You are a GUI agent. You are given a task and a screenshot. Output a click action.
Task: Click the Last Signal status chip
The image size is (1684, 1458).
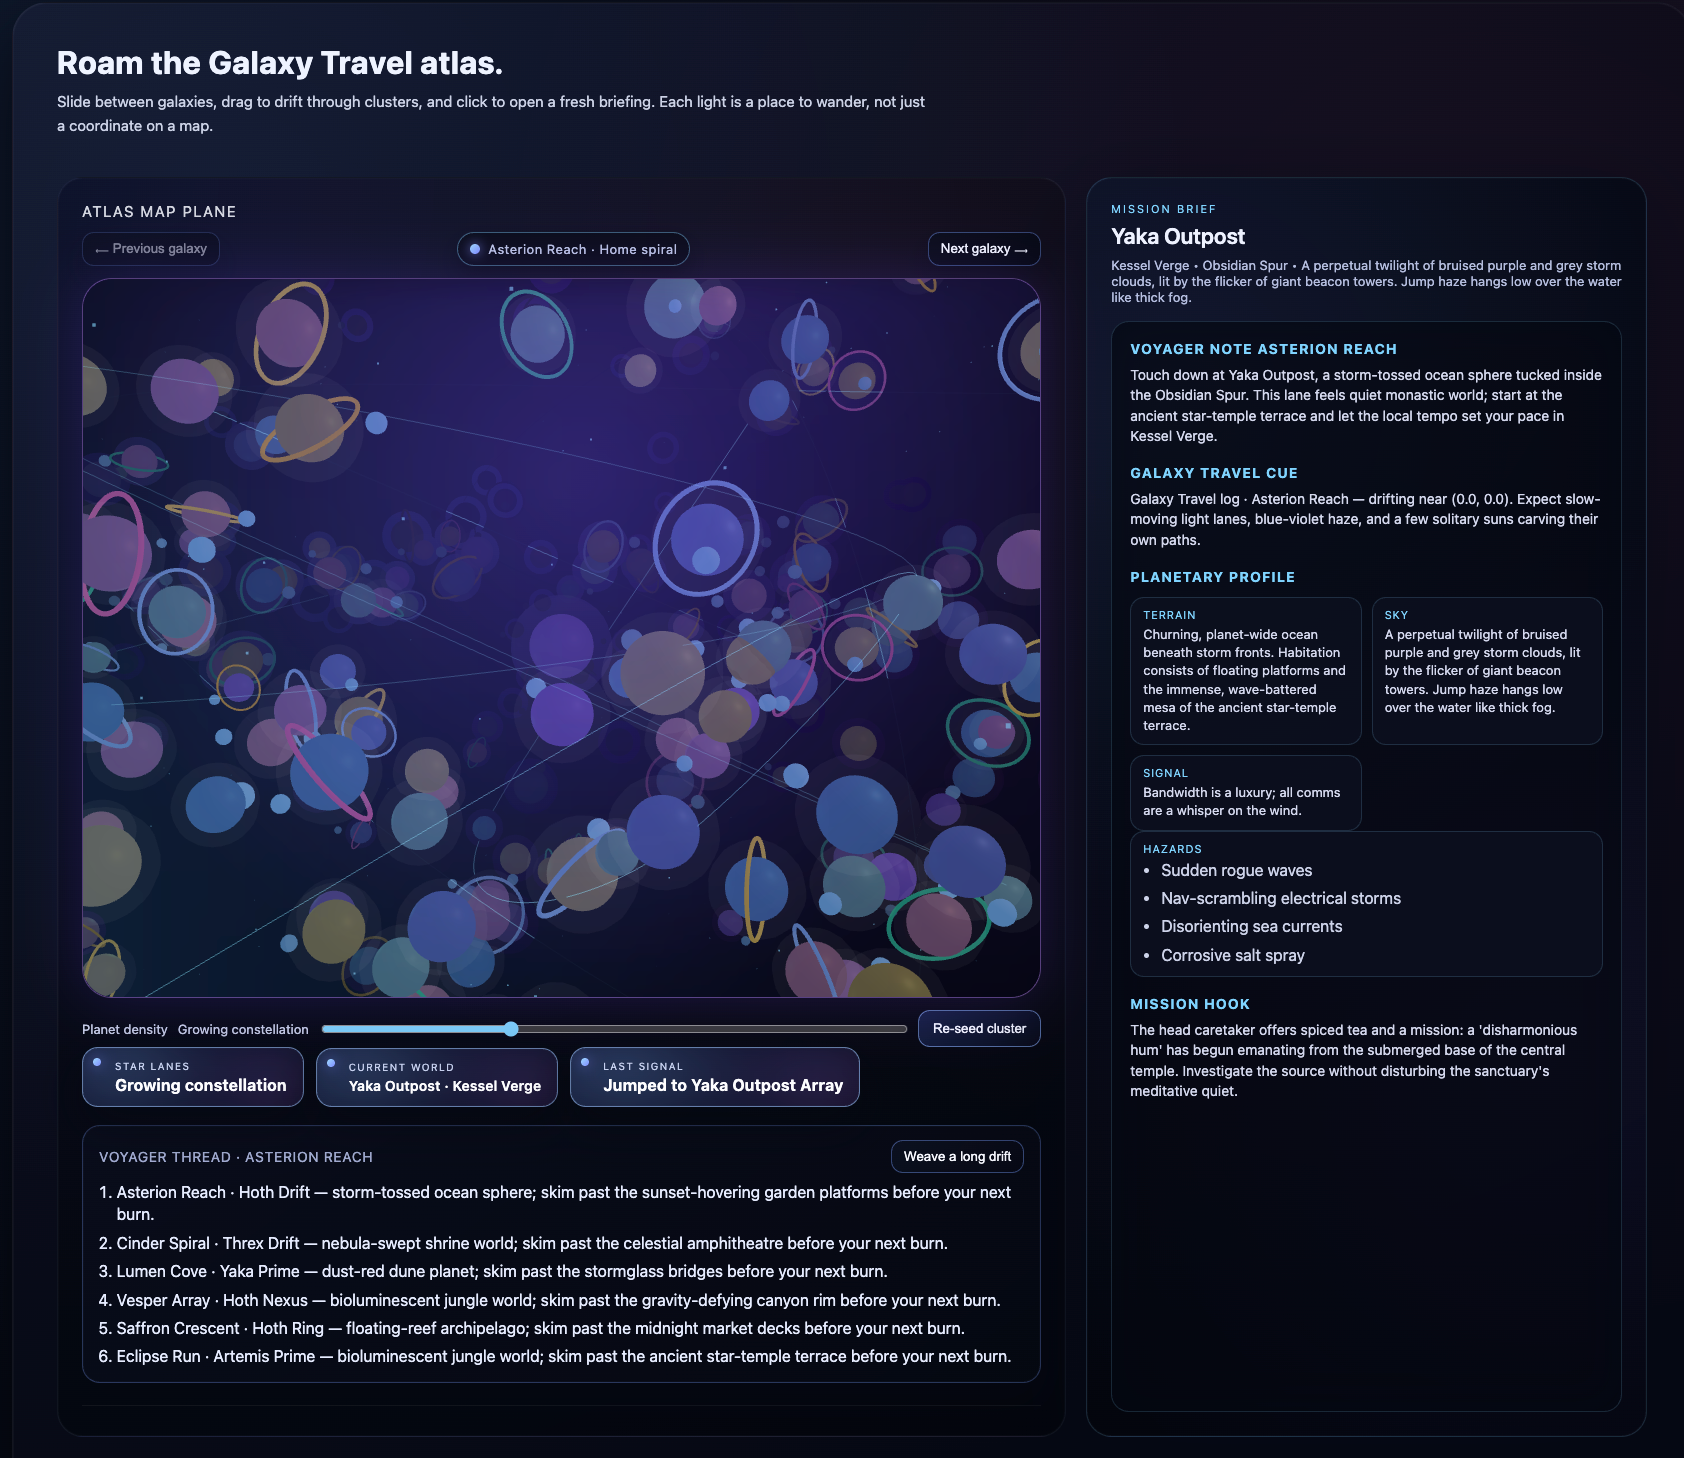714,1077
